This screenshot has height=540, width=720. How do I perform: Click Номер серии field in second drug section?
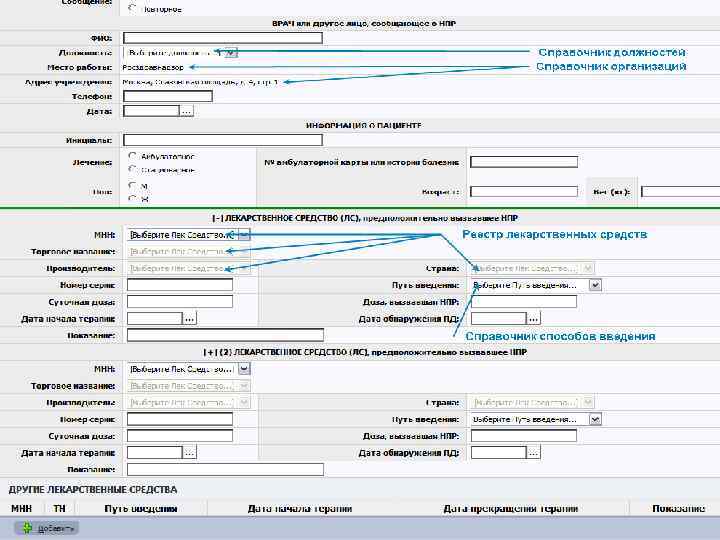(180, 419)
